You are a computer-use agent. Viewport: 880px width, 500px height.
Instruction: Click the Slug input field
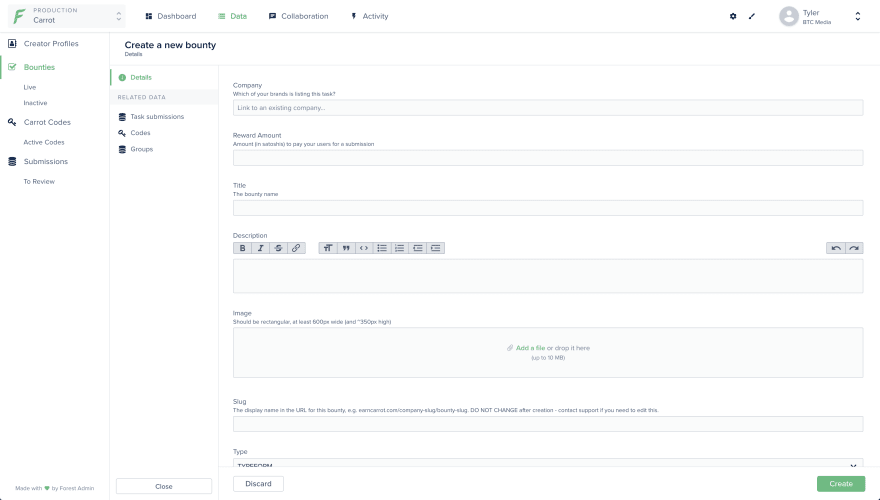548,424
